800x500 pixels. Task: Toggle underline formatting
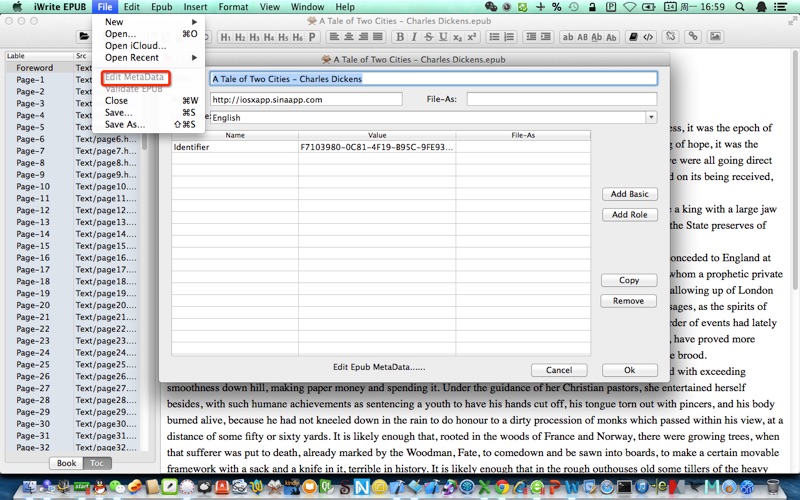(443, 37)
